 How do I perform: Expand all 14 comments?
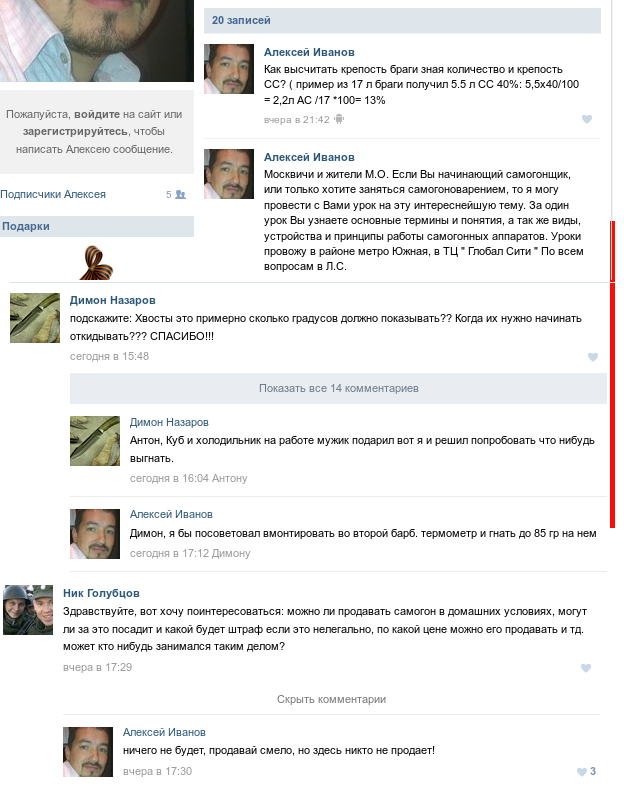click(338, 388)
